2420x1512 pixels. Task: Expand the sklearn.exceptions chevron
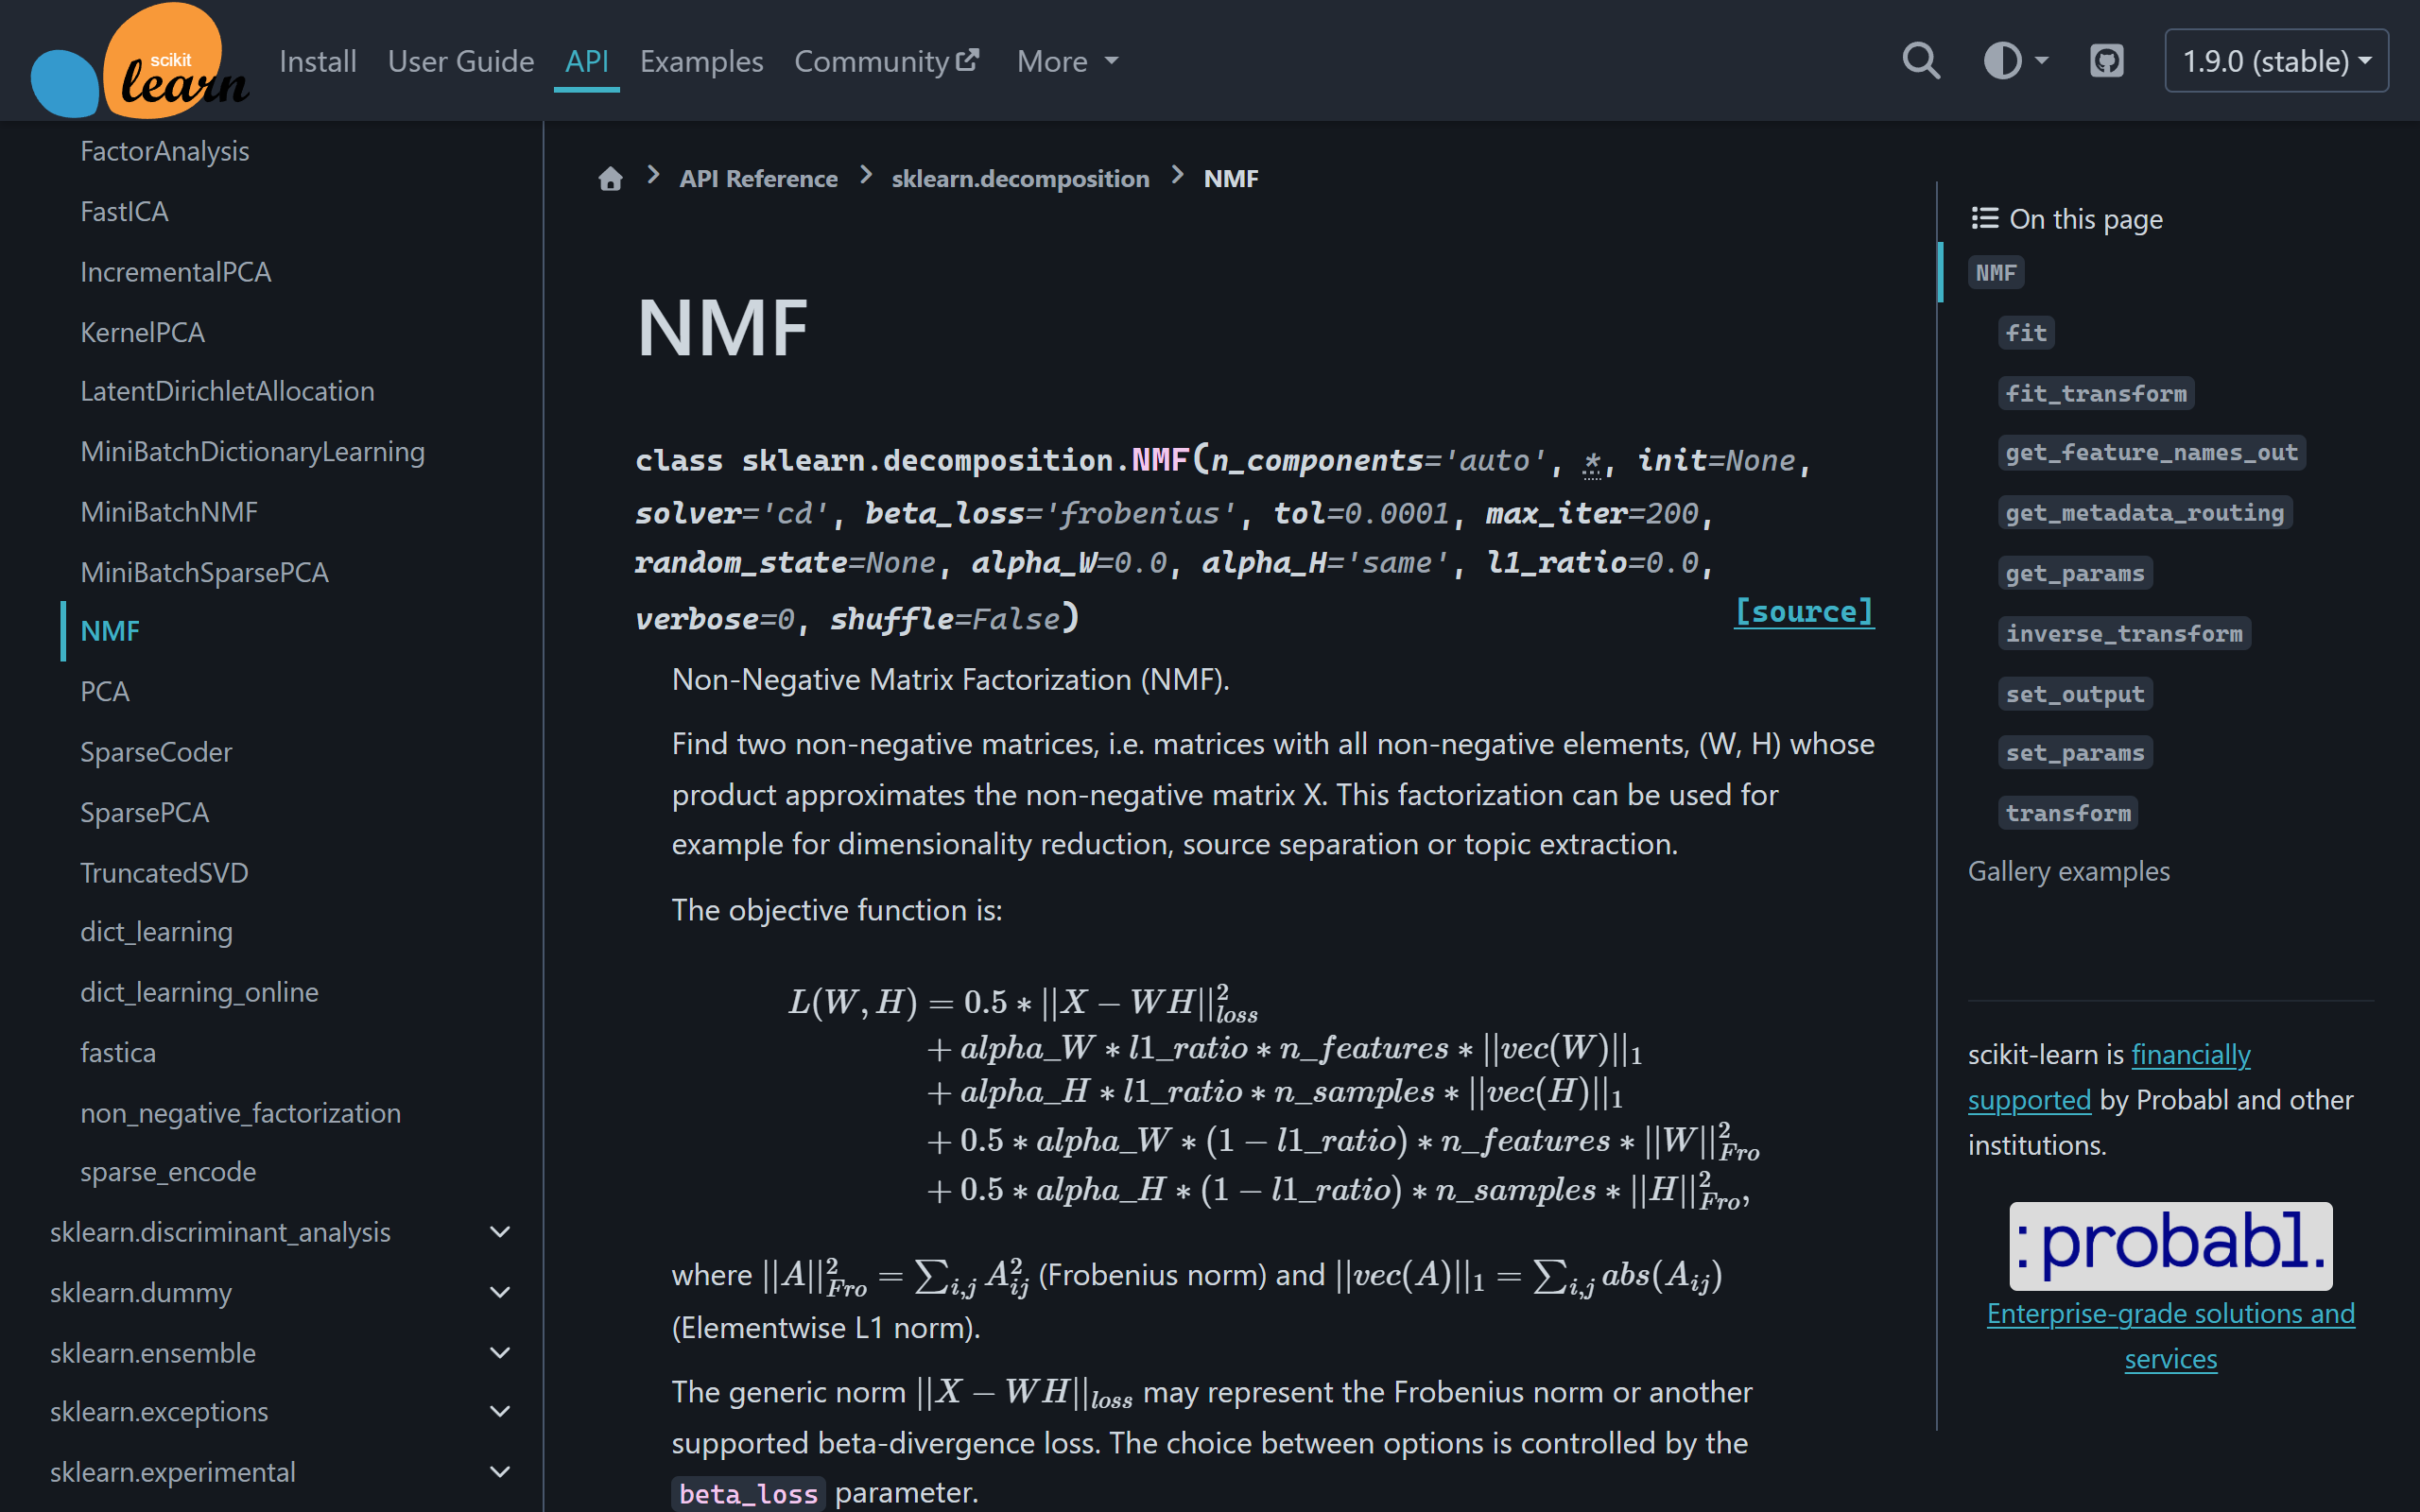500,1412
